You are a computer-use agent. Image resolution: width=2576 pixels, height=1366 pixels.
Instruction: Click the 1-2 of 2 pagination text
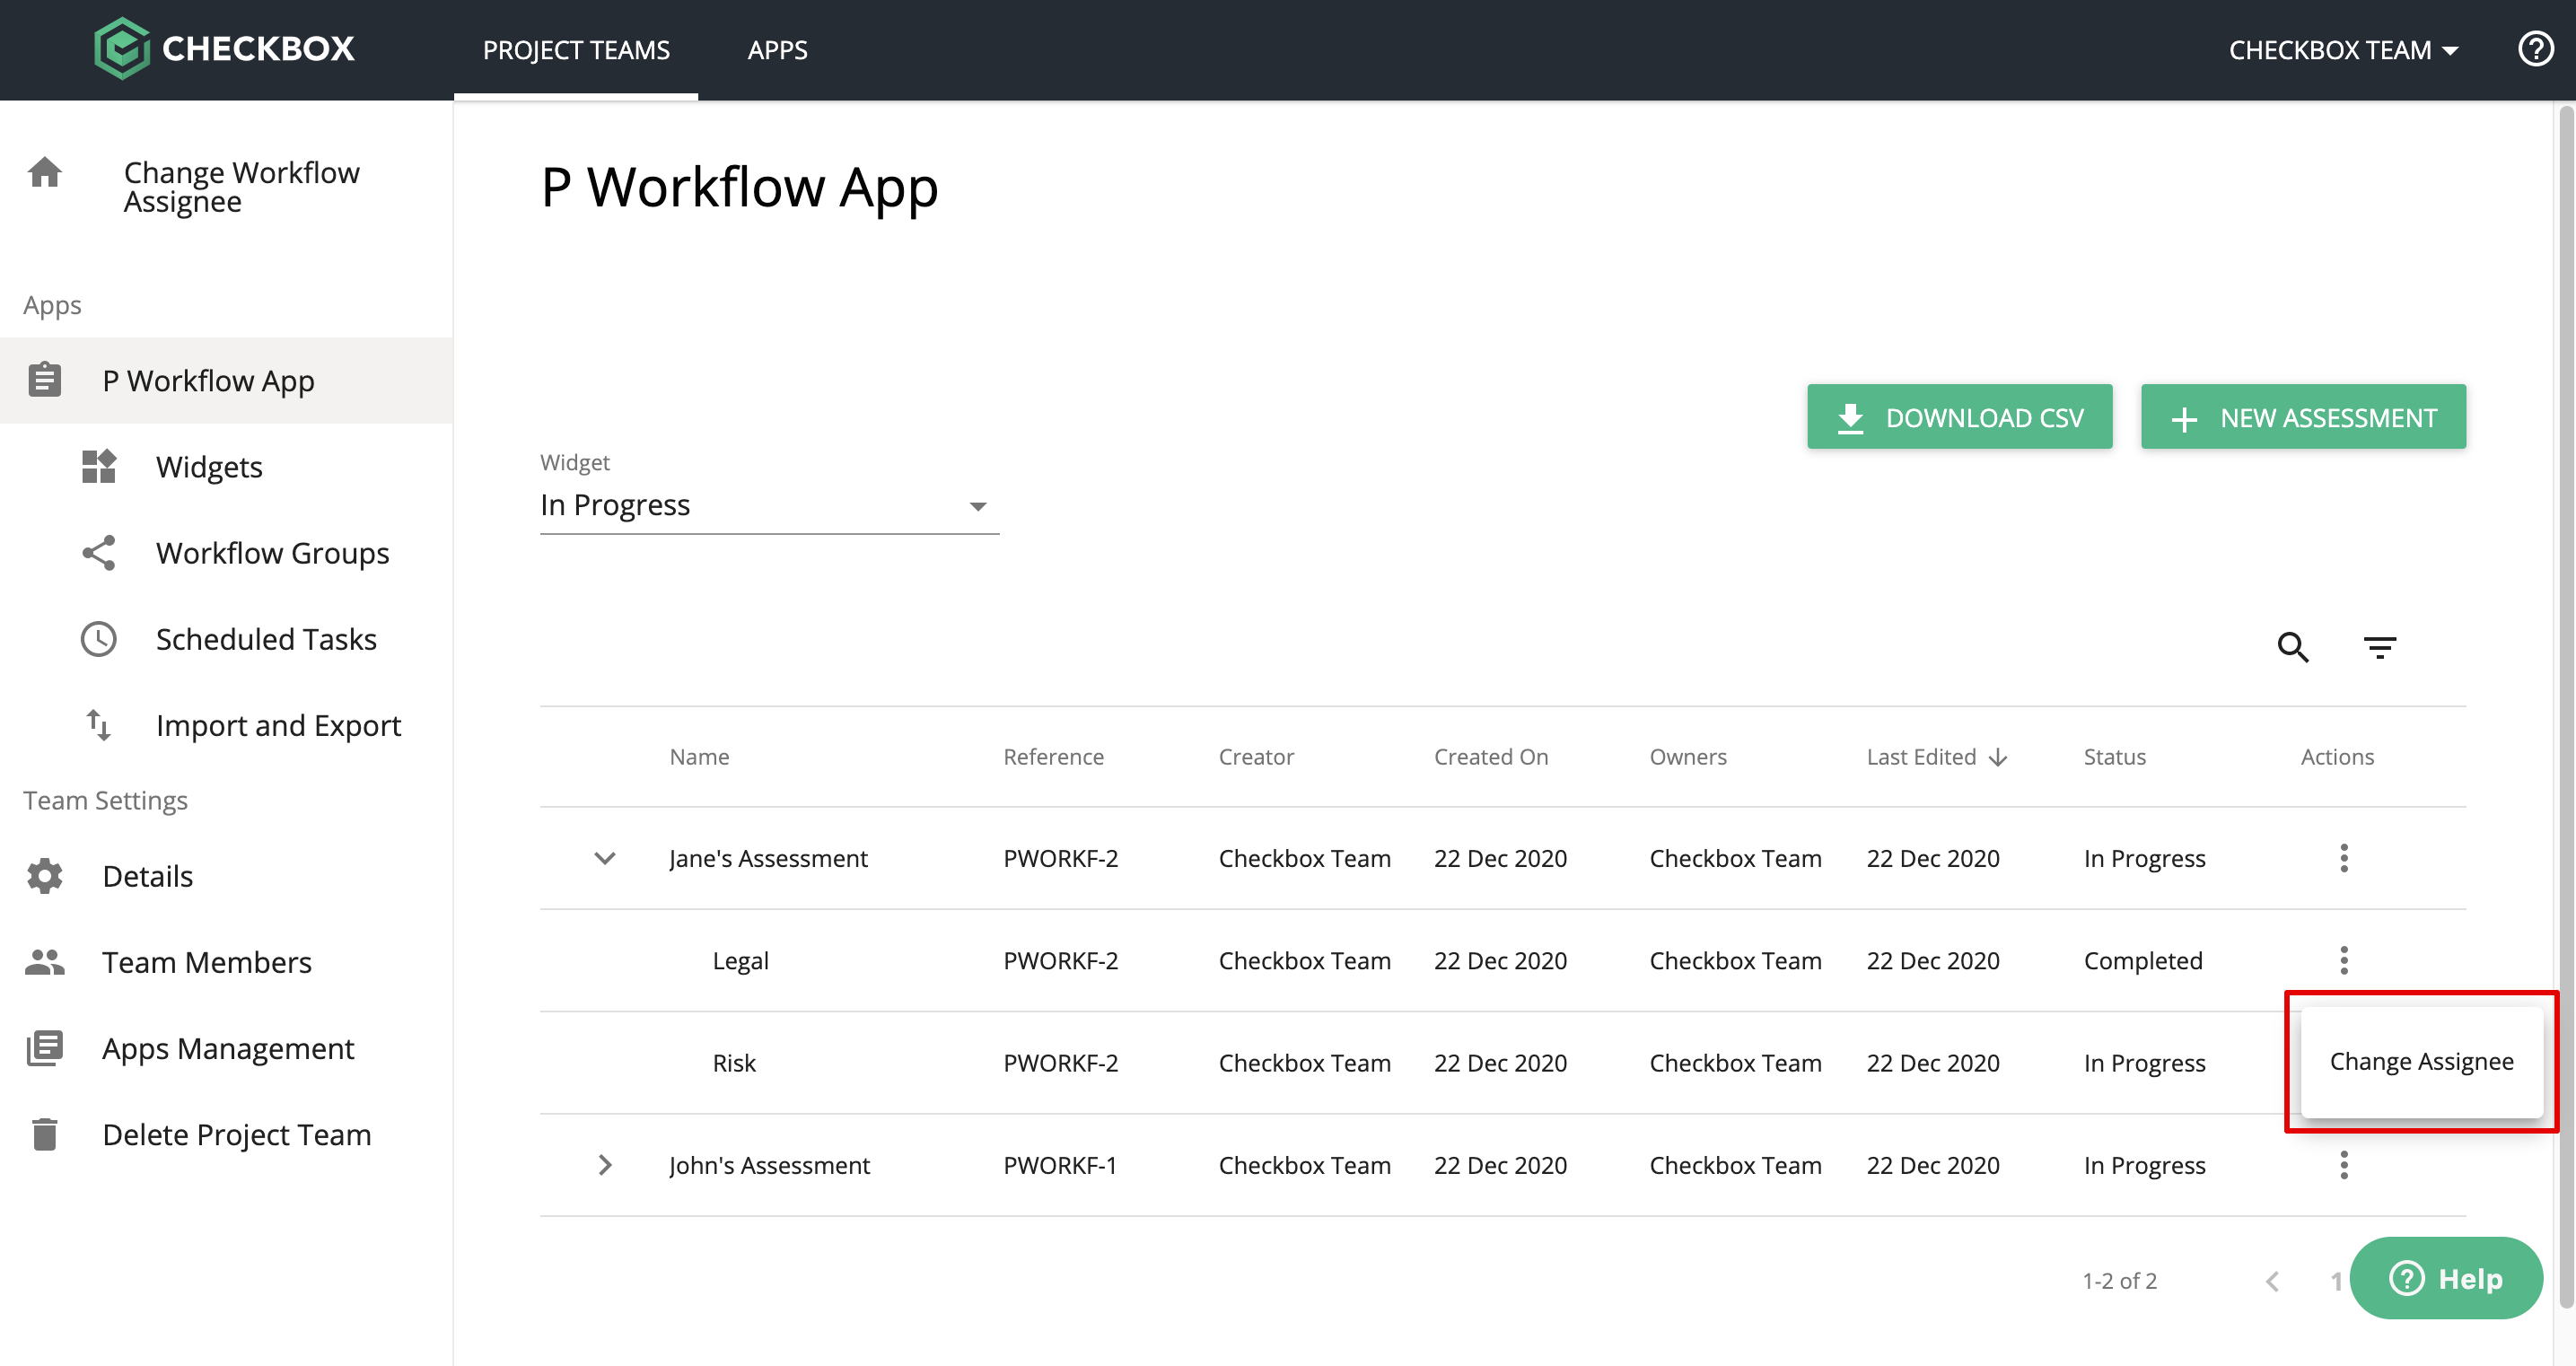pyautogui.click(x=2119, y=1281)
